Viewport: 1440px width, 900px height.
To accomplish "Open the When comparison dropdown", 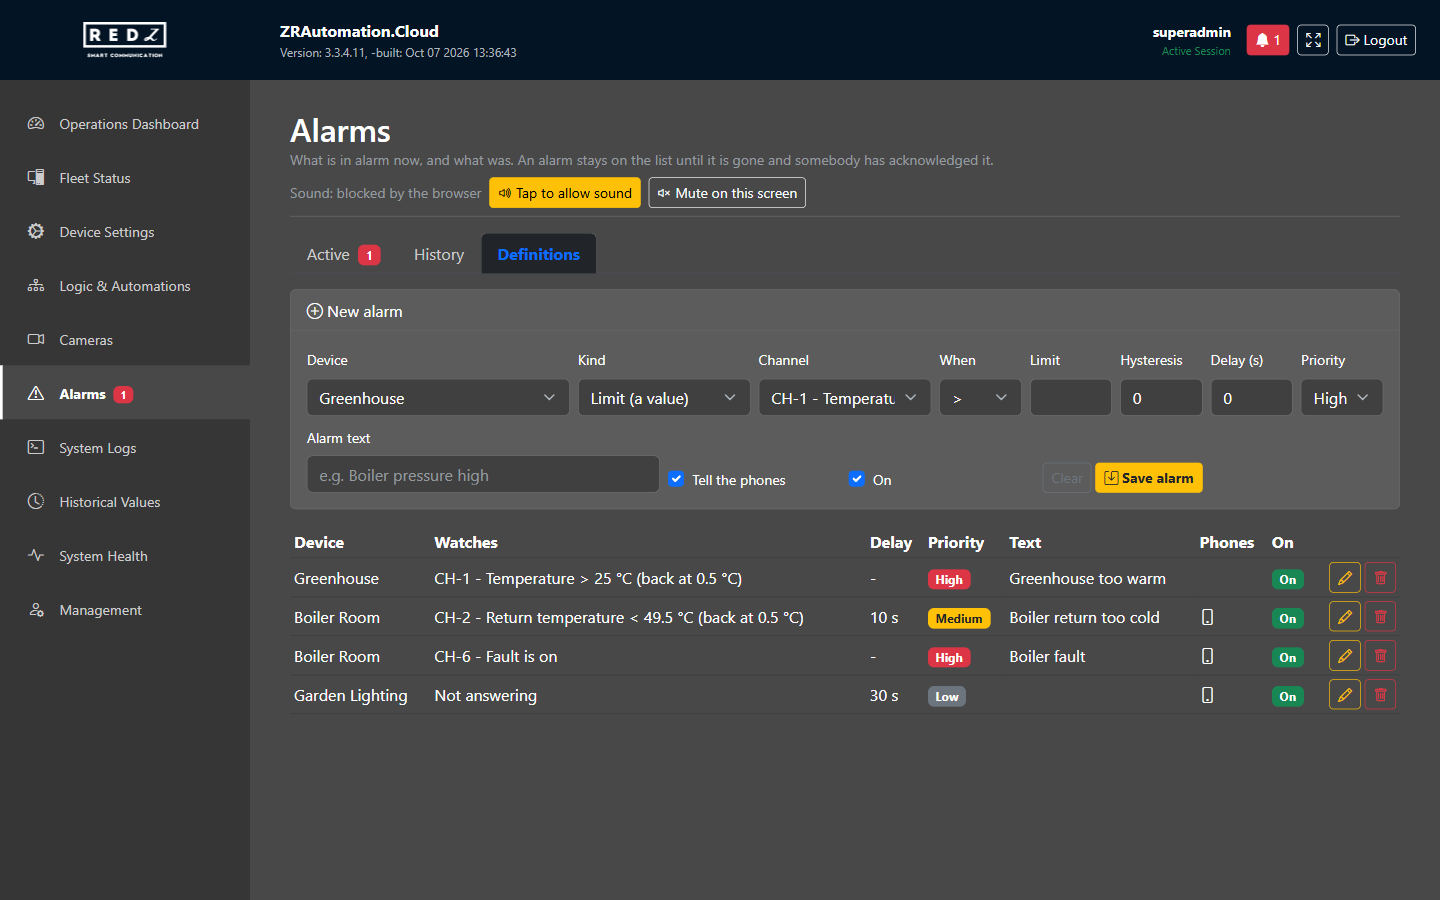I will tap(980, 398).
